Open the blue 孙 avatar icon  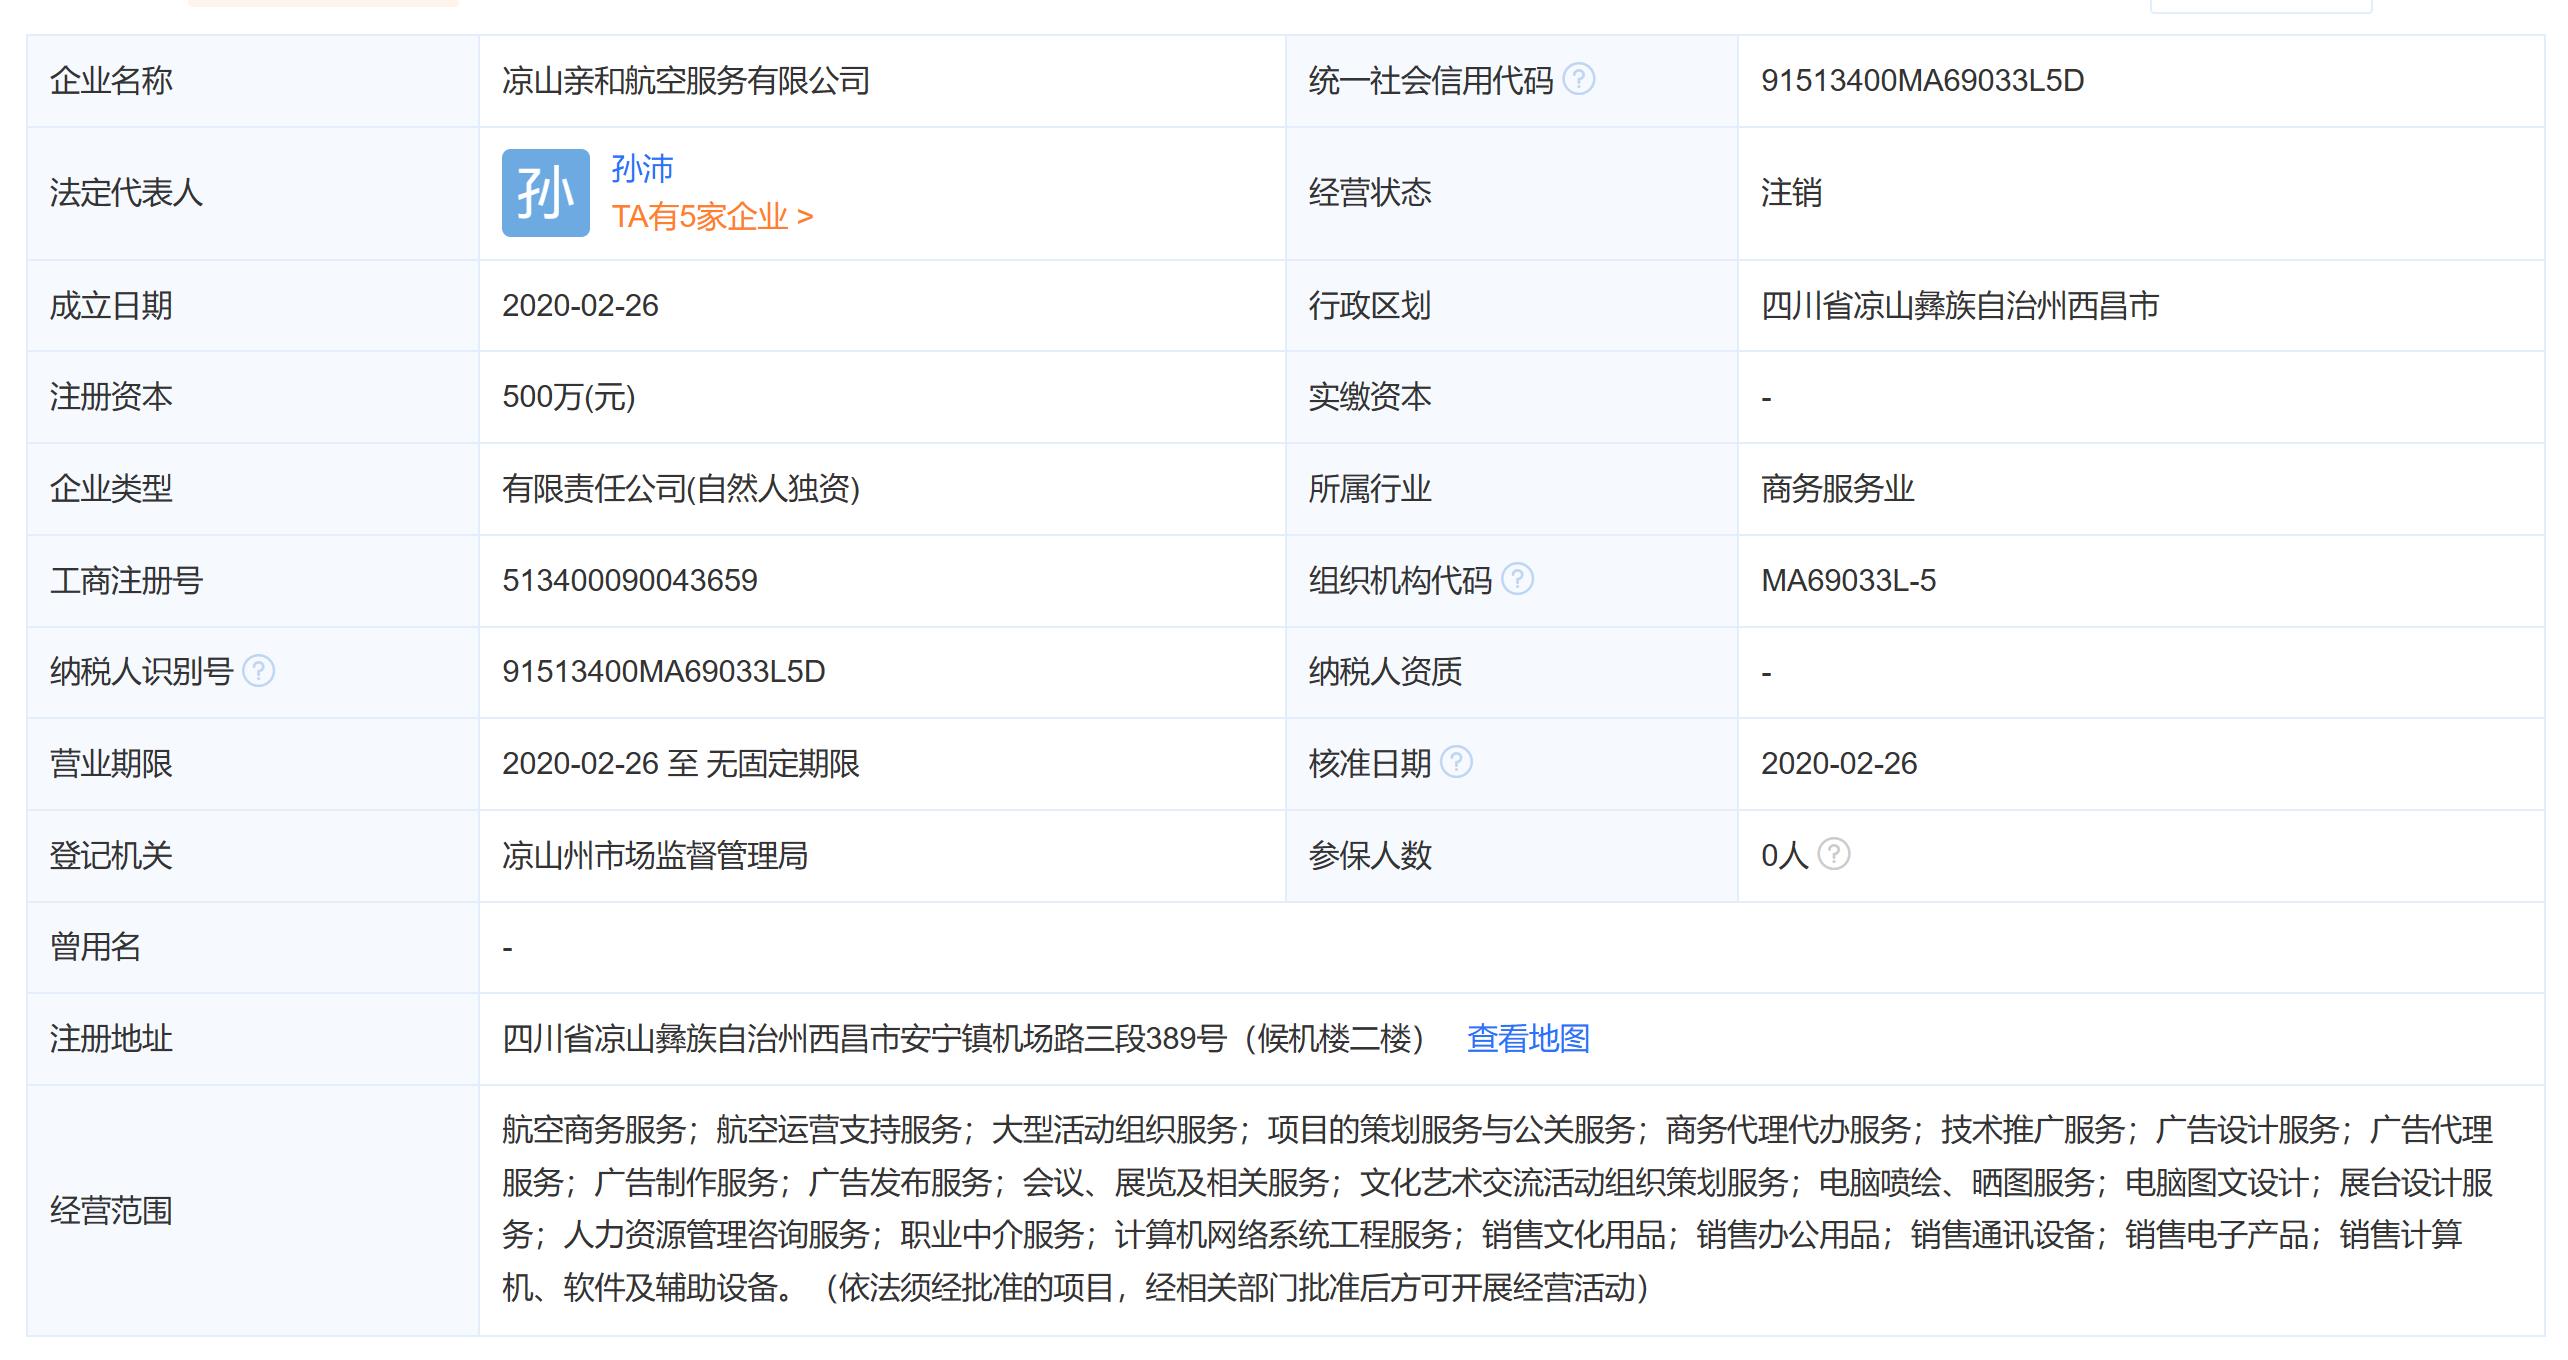point(546,193)
